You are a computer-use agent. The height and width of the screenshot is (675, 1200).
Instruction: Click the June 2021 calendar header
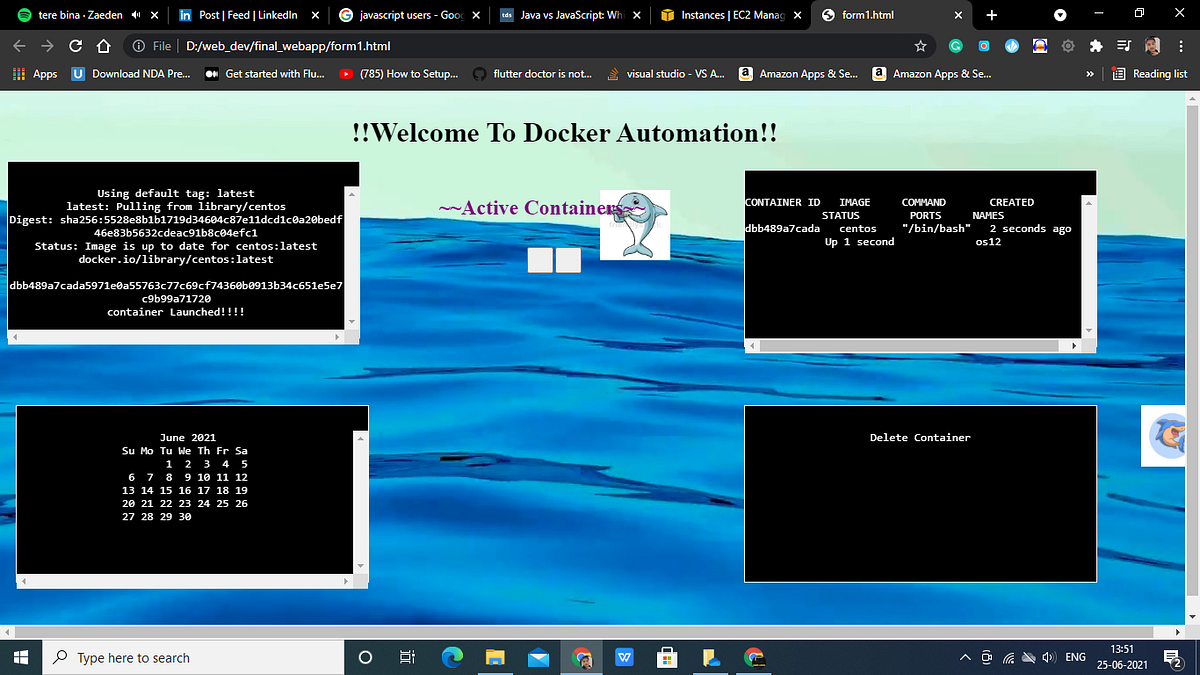(188, 438)
